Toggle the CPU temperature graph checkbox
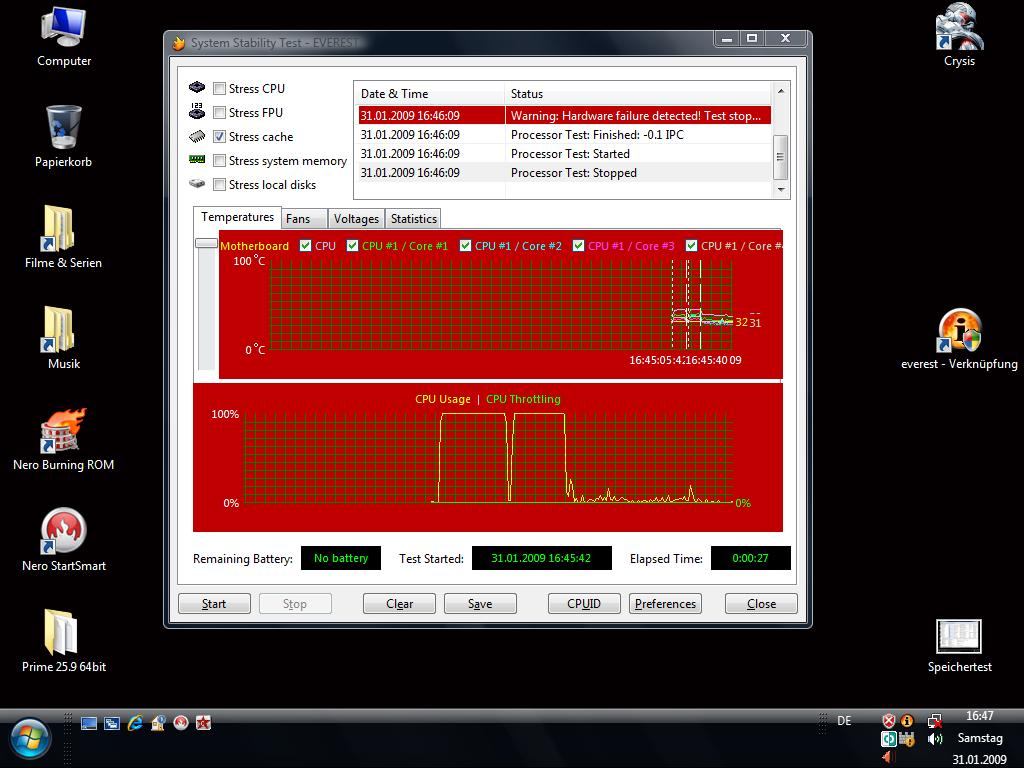 (305, 246)
